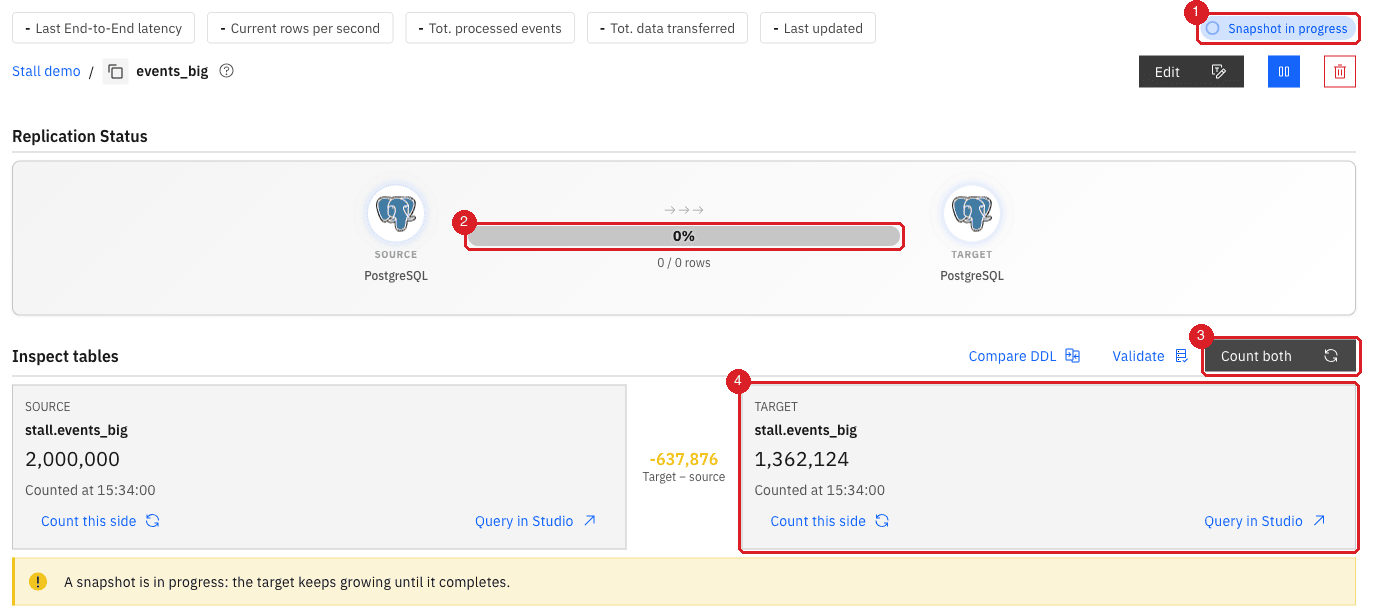Click the target row count 1,362,124
The image size is (1380, 610).
point(802,460)
